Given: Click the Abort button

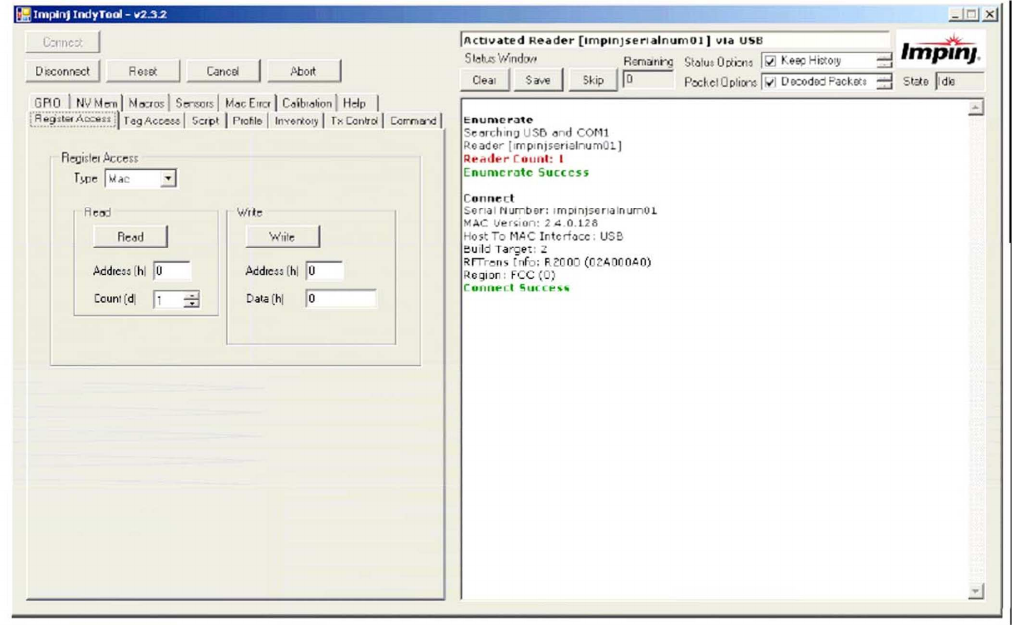Looking at the screenshot, I should pos(303,72).
